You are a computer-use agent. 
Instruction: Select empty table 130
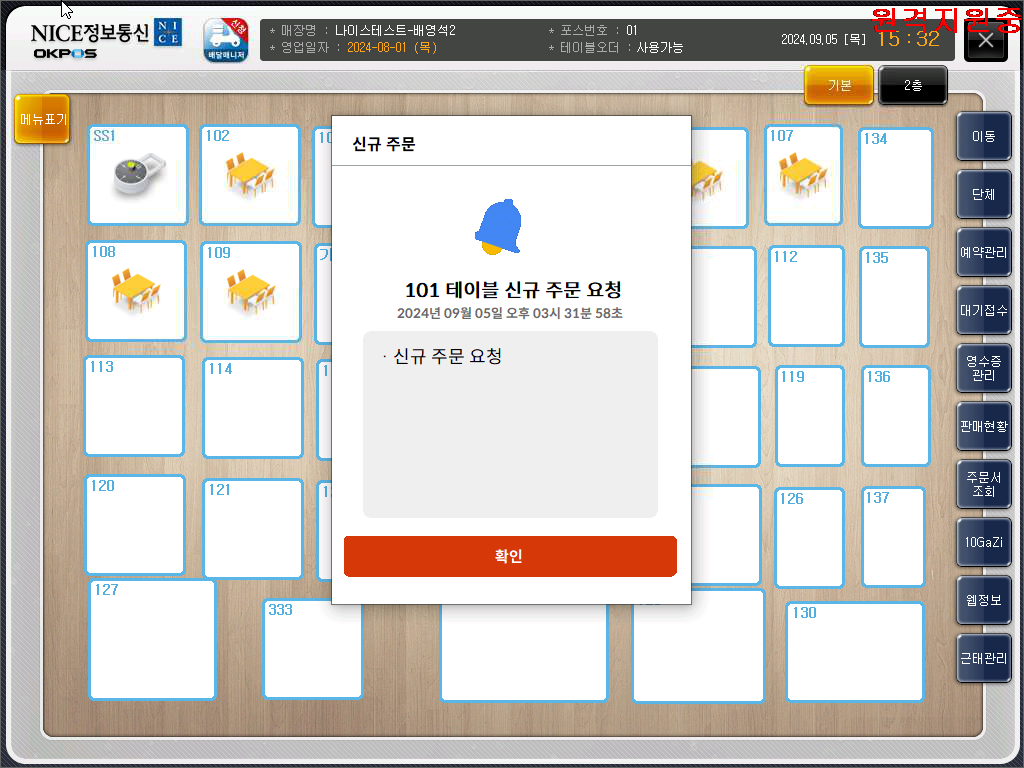855,652
